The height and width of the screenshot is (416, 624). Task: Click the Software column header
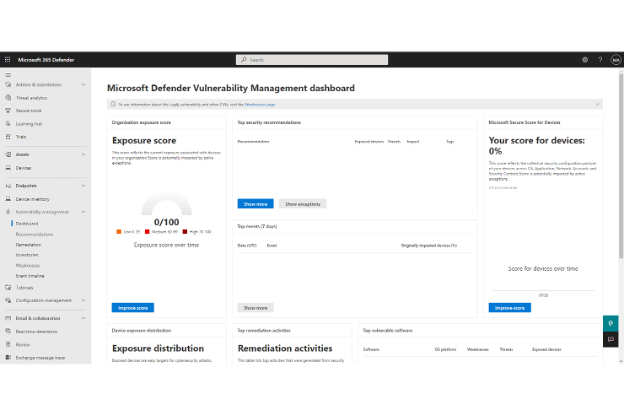point(371,350)
